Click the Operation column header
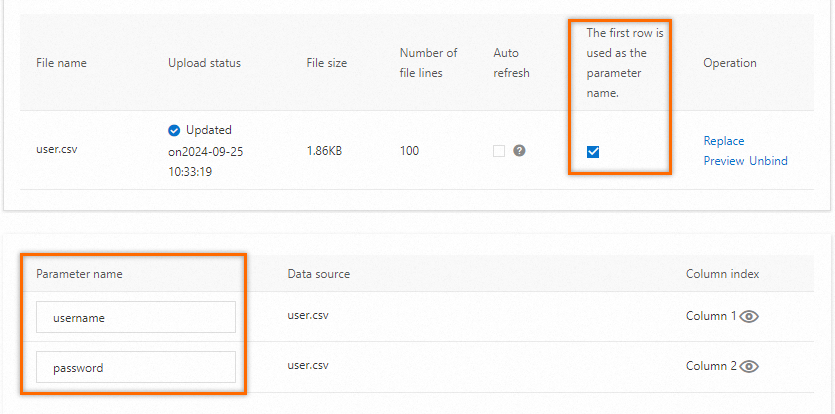Viewport: 835px width, 414px height. tap(729, 63)
